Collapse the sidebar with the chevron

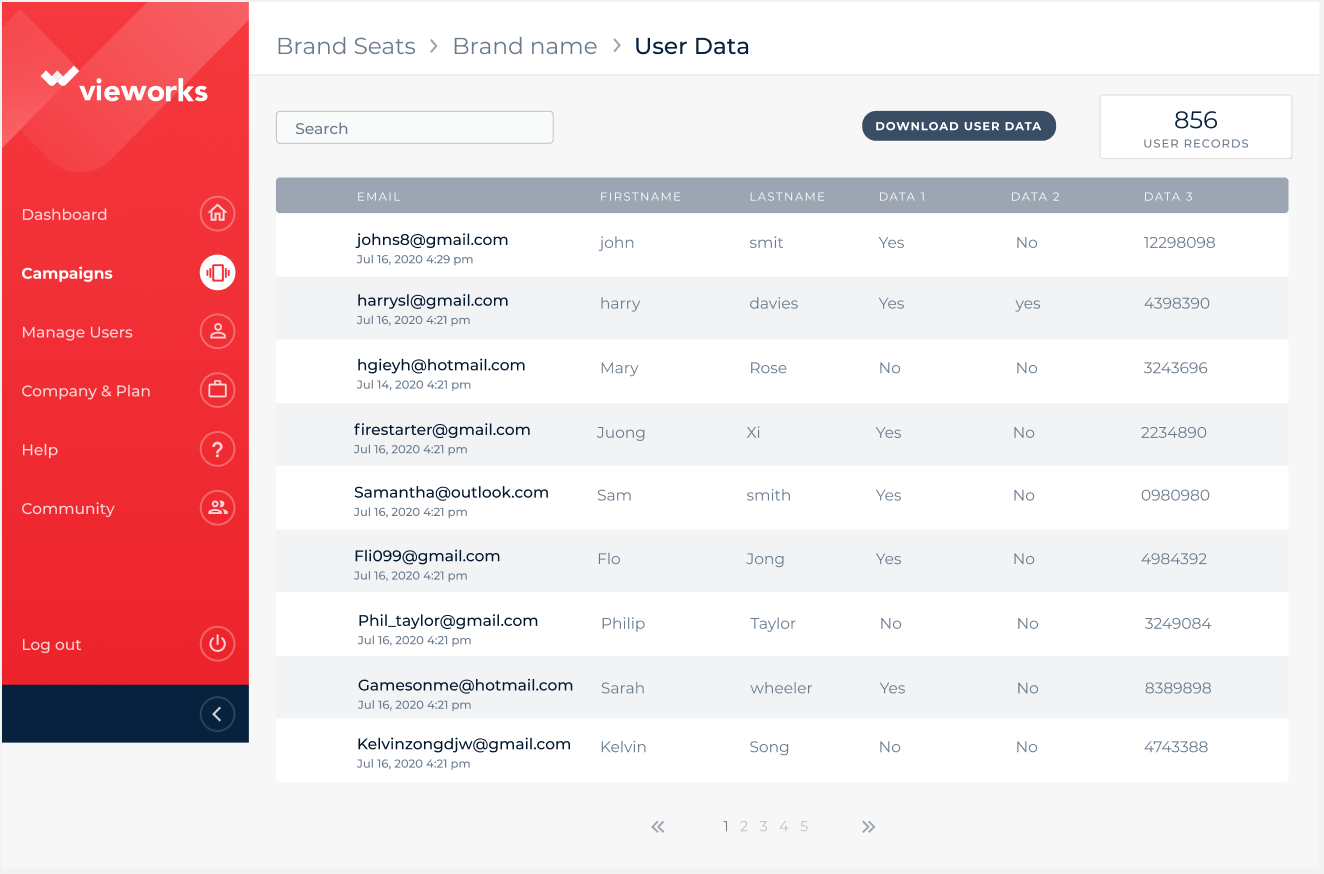217,714
